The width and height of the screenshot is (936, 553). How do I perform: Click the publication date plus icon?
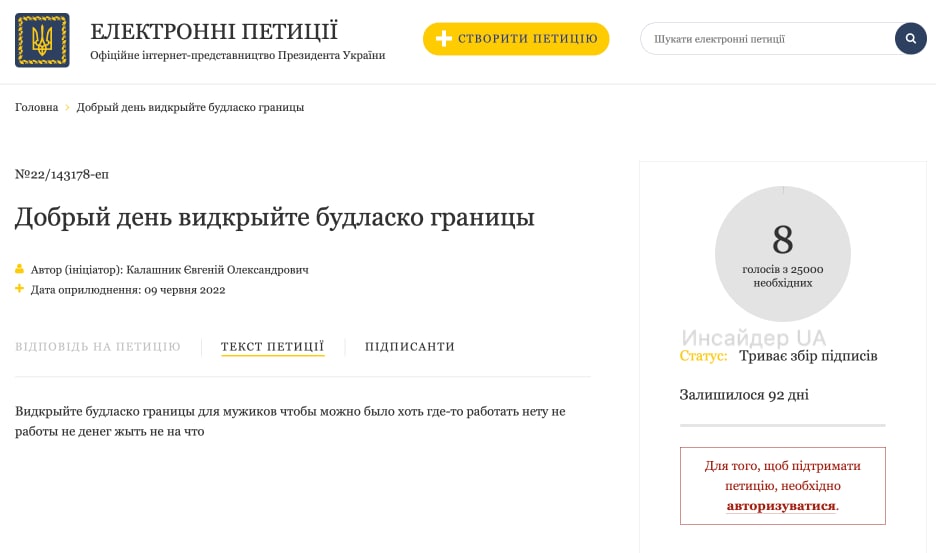[x=19, y=289]
